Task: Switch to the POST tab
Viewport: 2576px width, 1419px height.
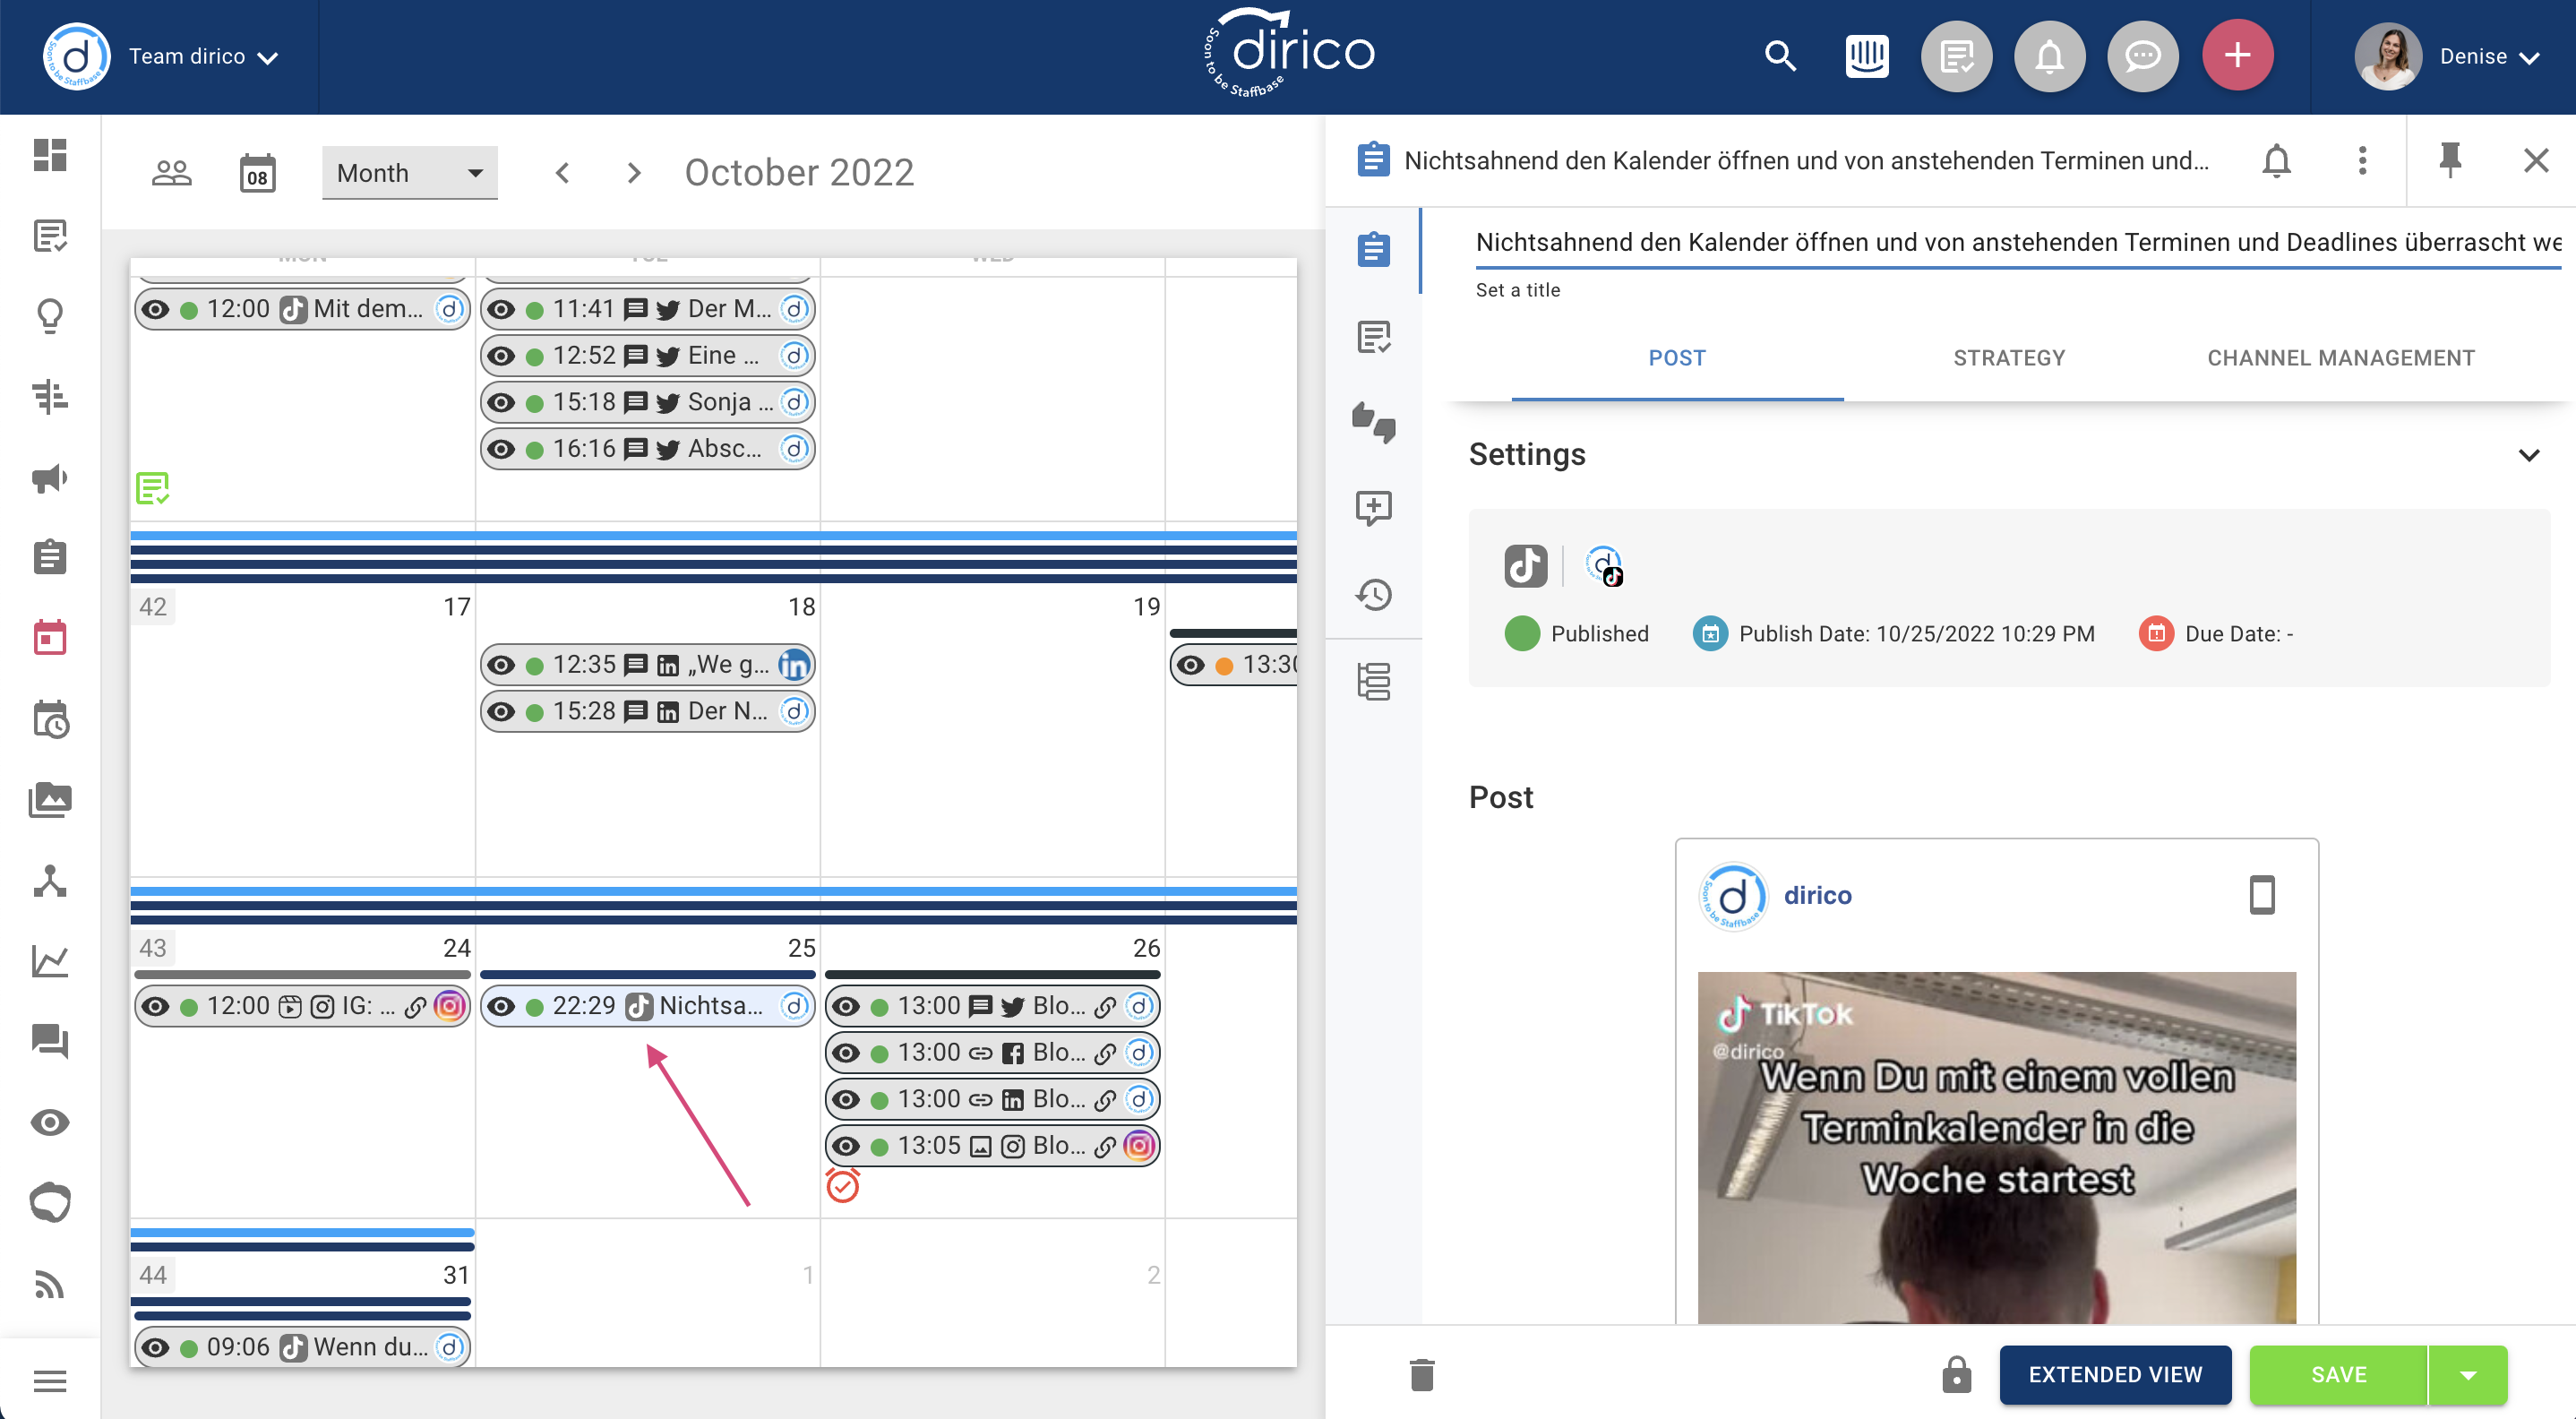Action: tap(1677, 358)
